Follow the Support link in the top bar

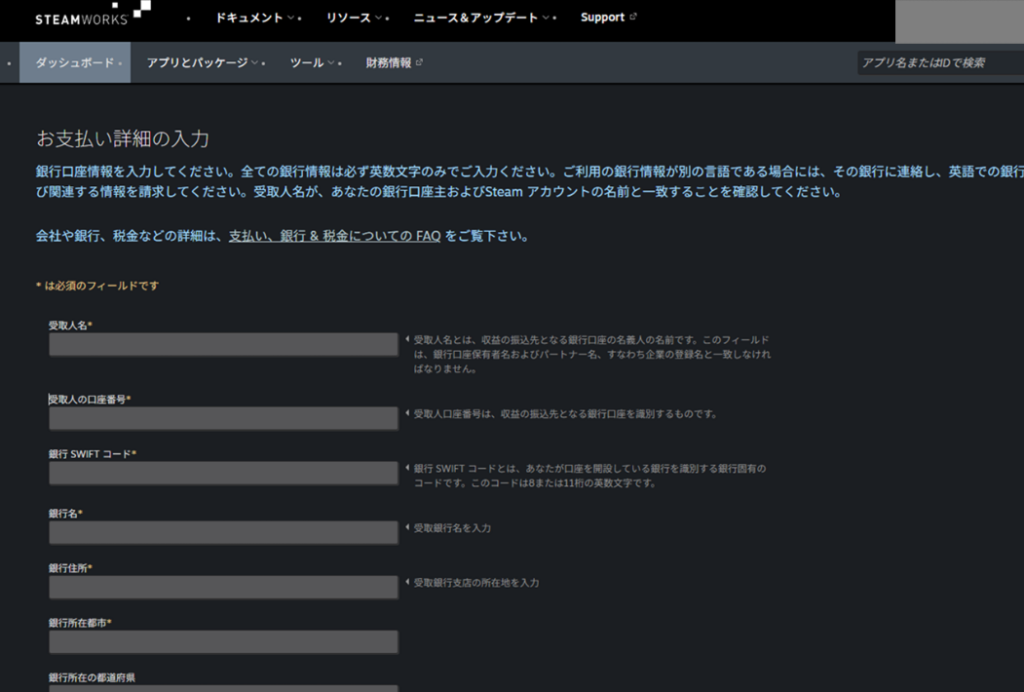[x=602, y=18]
